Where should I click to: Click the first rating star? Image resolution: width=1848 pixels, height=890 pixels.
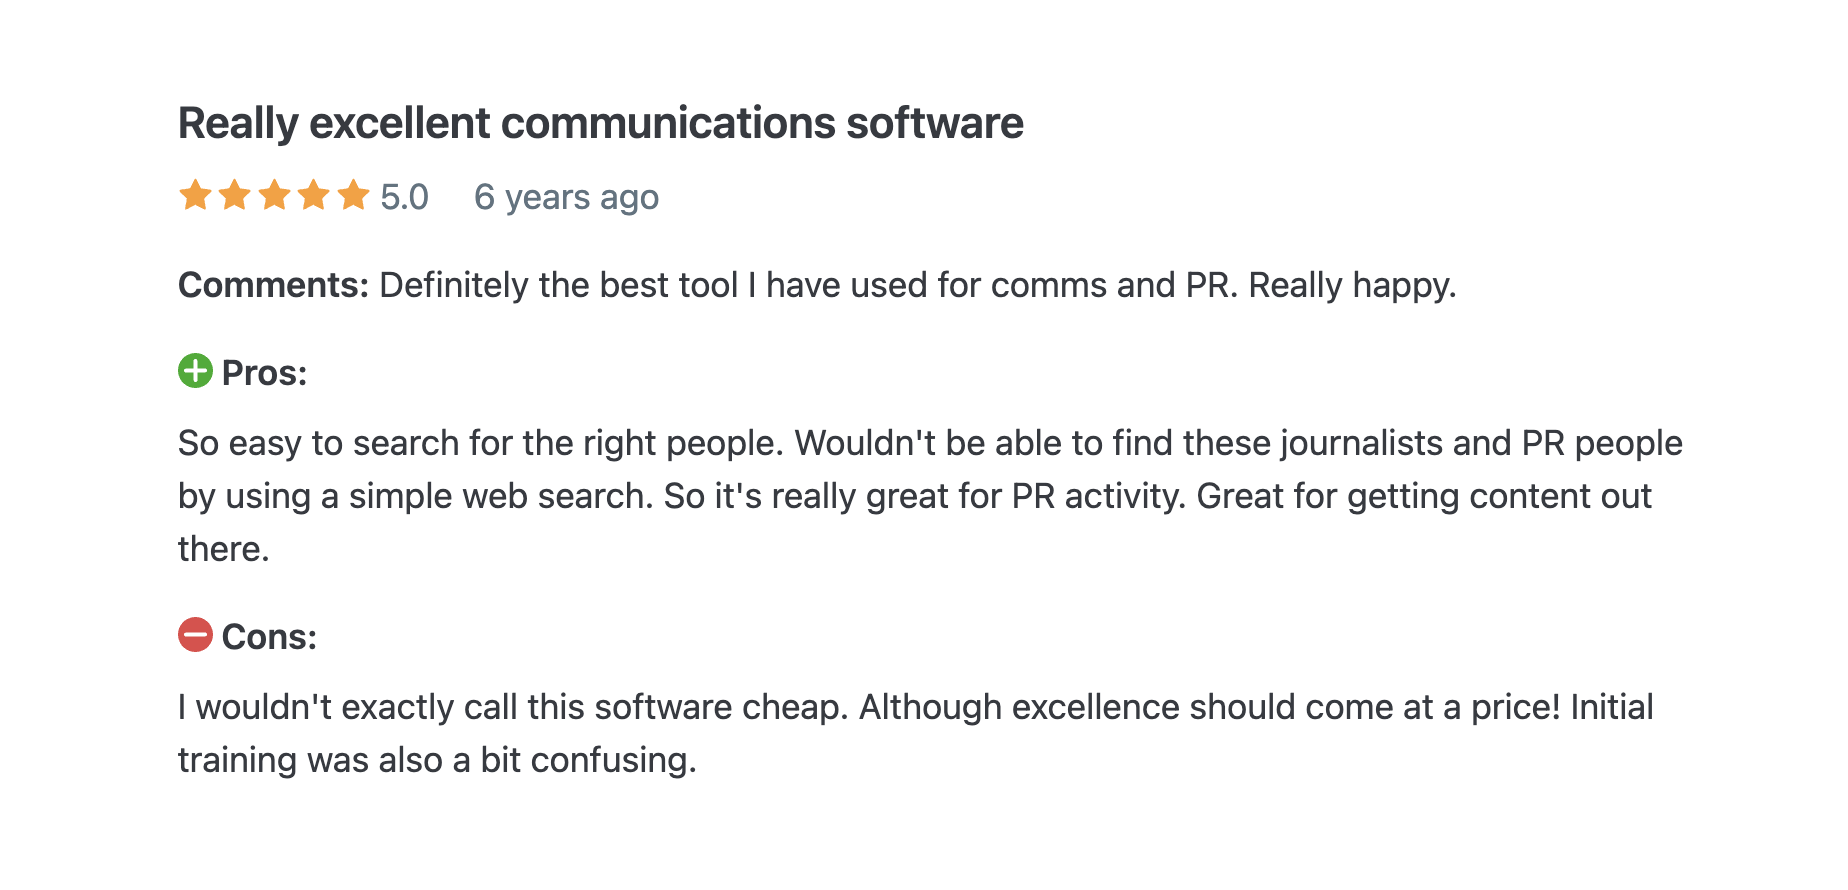[x=195, y=195]
